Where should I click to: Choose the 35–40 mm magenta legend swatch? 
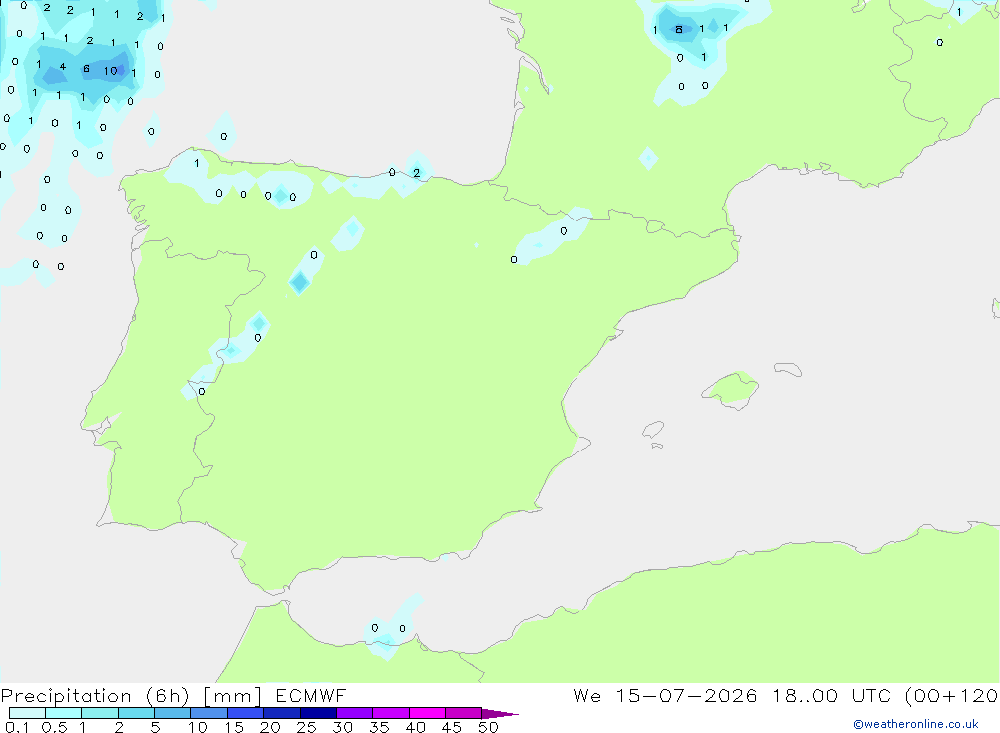(x=390, y=713)
